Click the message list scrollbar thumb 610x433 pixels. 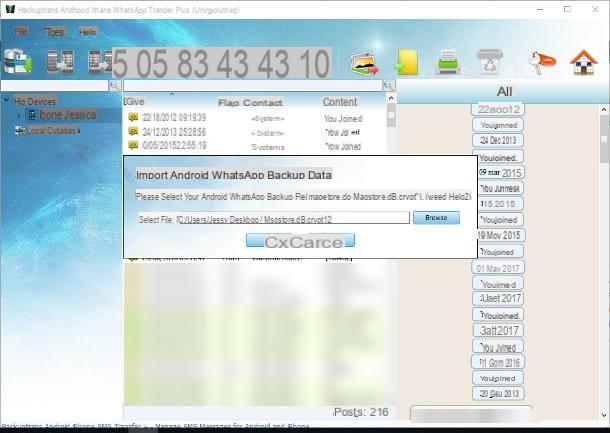391,116
